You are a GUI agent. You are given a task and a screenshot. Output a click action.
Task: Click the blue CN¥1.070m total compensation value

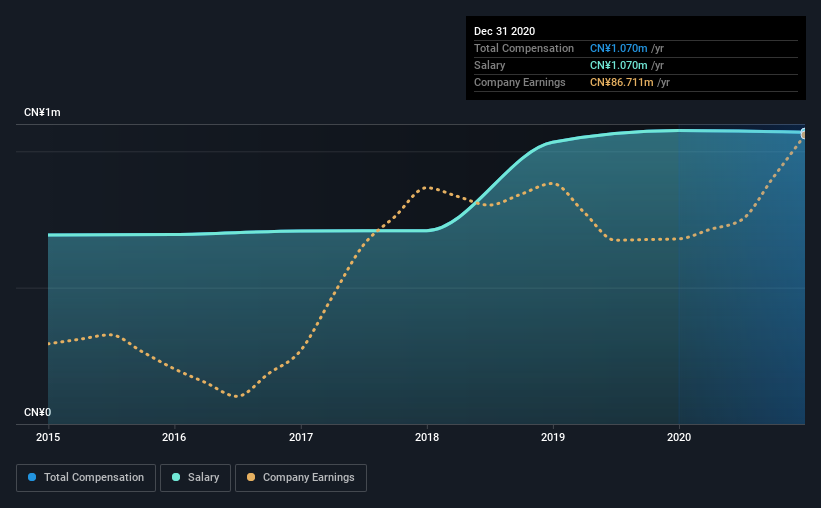coord(618,48)
